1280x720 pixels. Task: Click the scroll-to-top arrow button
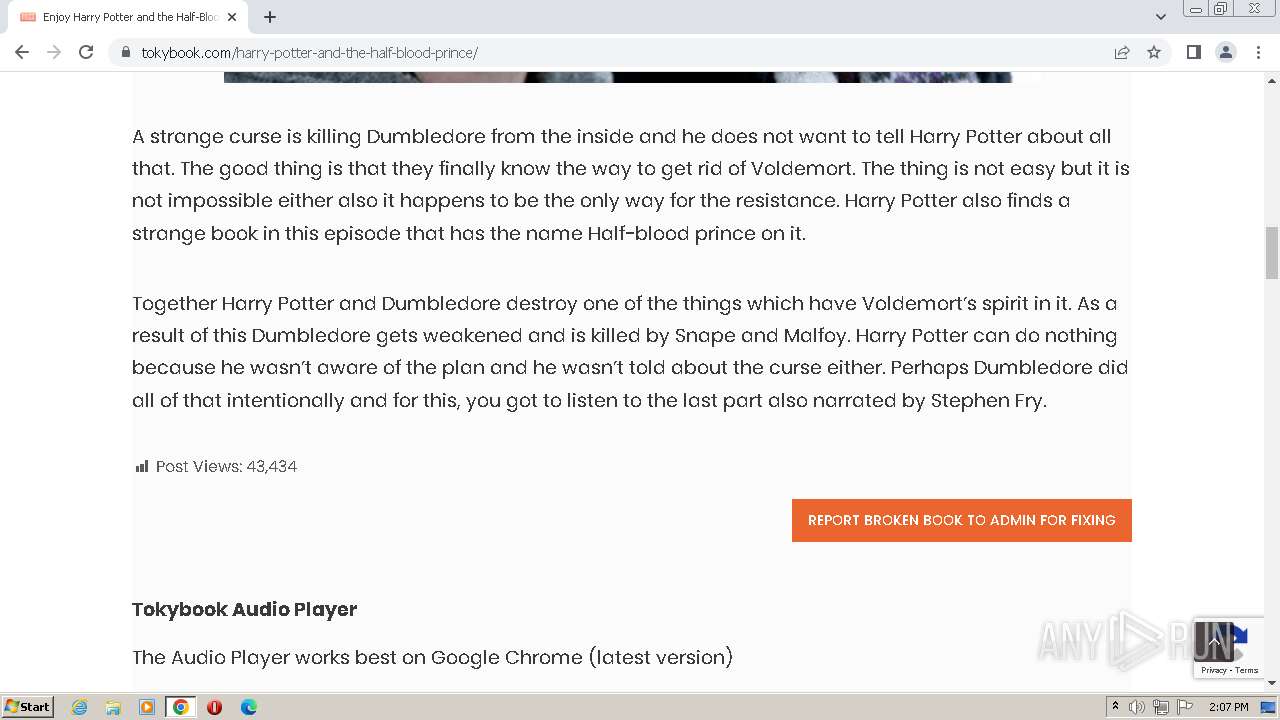[x=1213, y=641]
